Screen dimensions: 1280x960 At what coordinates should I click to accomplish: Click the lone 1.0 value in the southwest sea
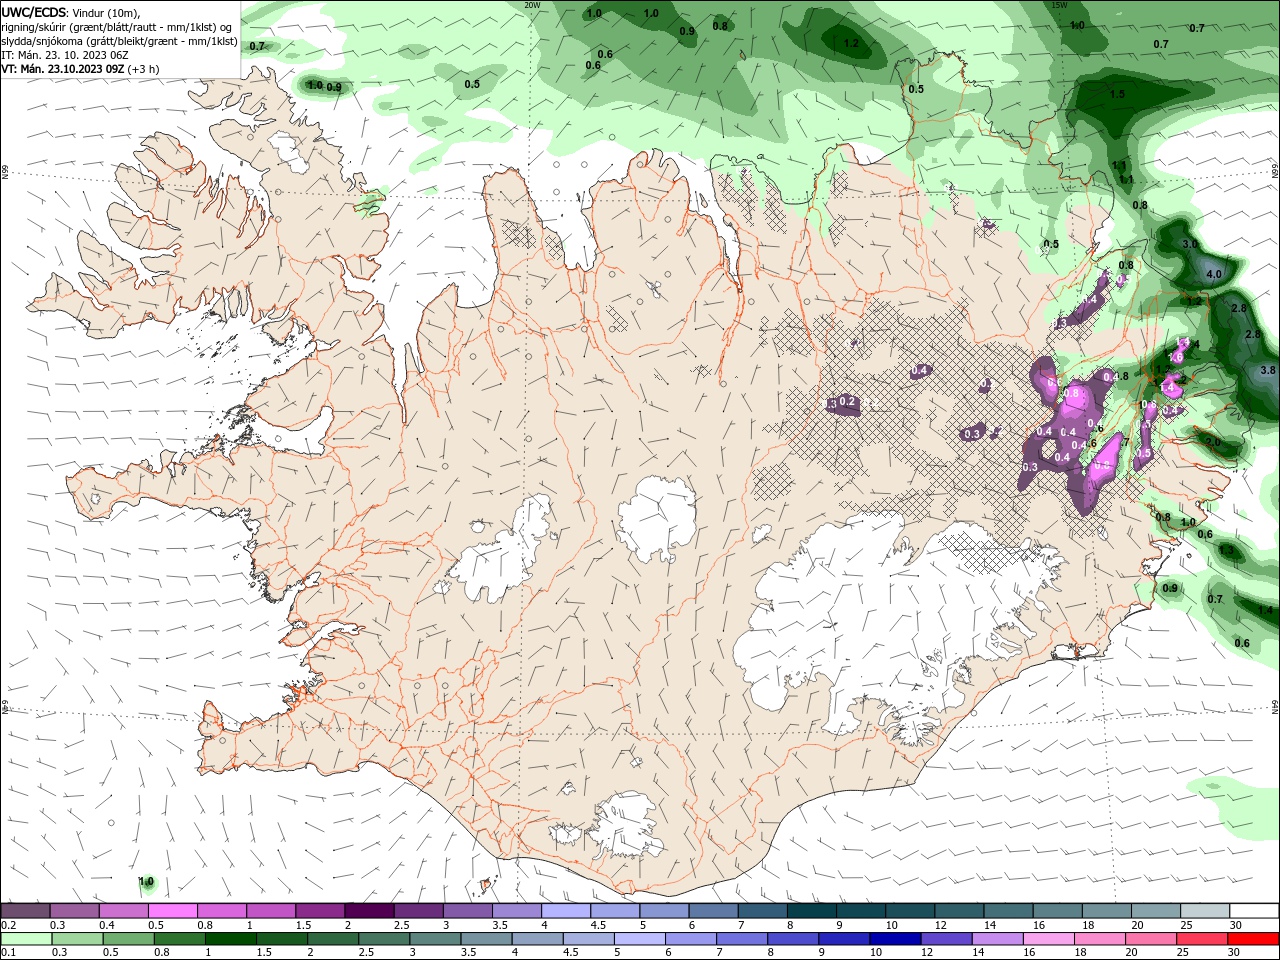[146, 882]
